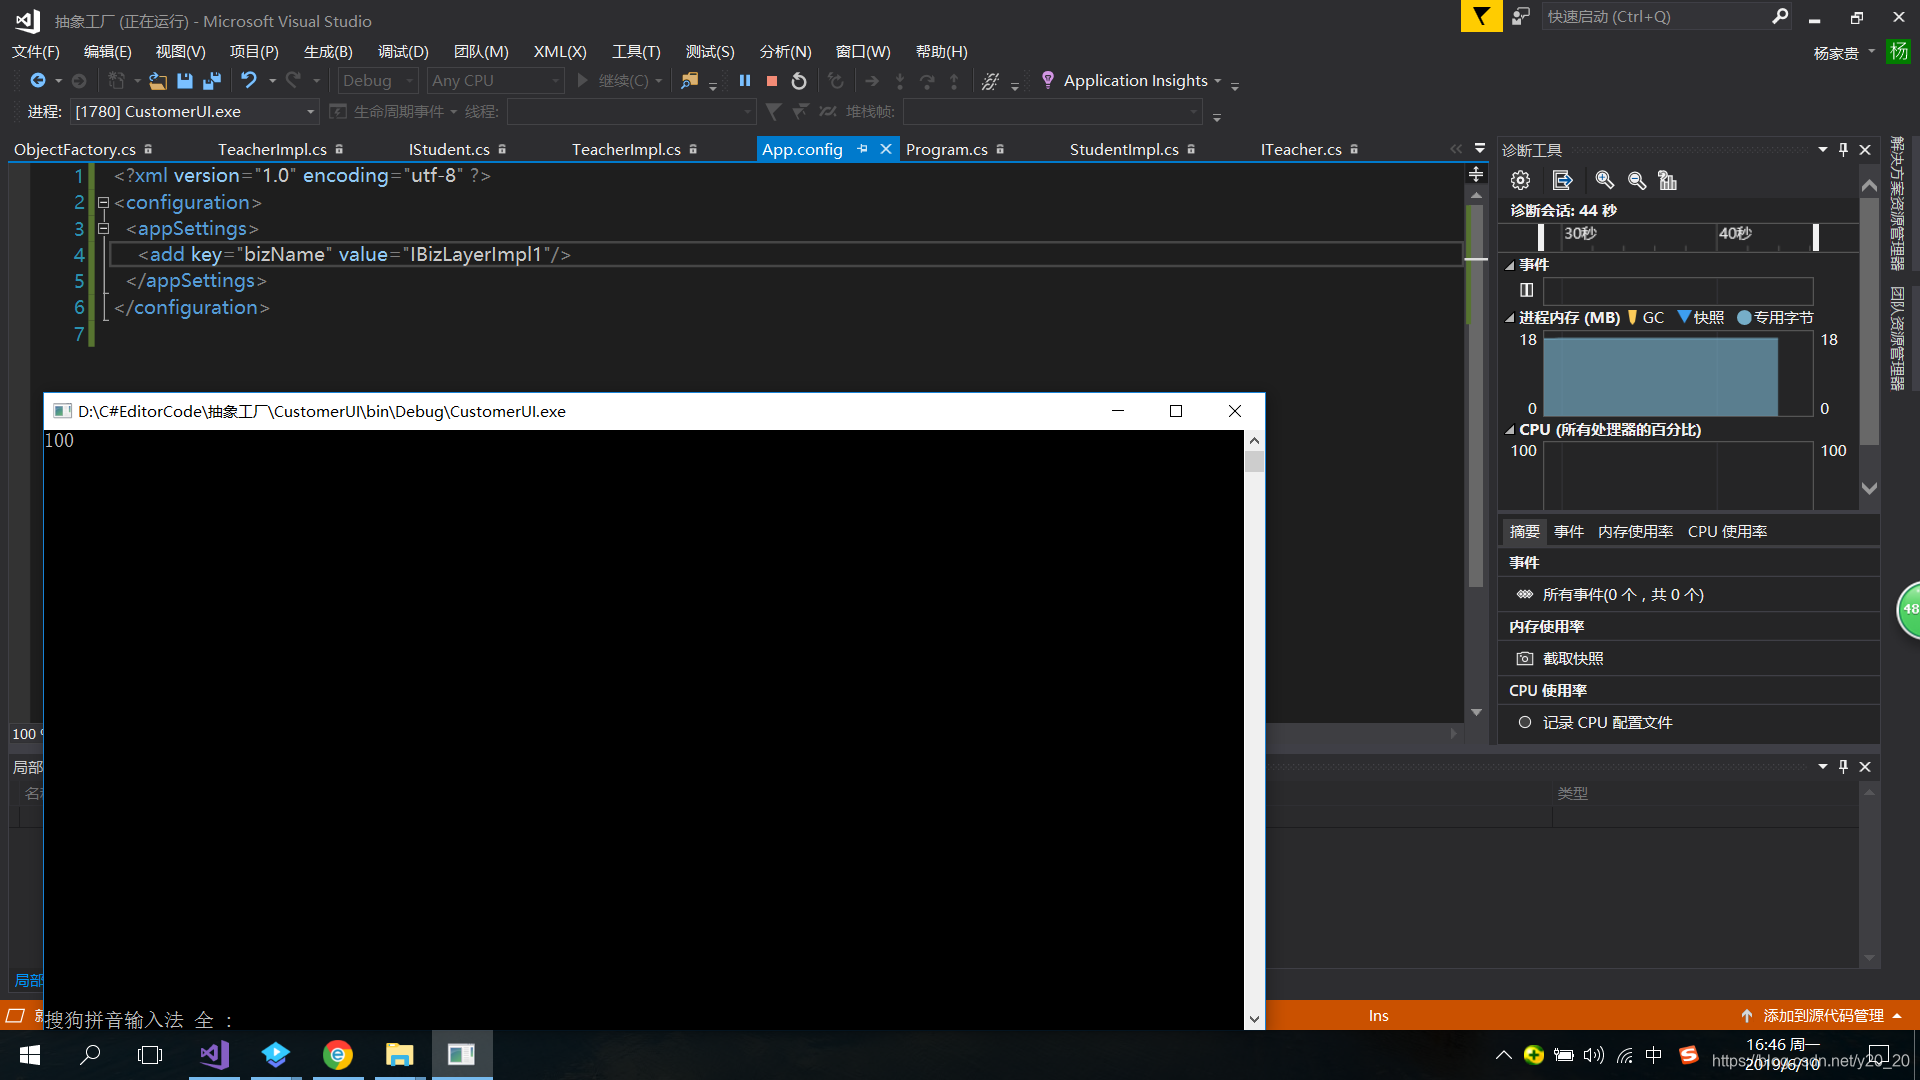1920x1080 pixels.
Task: Collapse the configuration XML node
Action: (103, 202)
